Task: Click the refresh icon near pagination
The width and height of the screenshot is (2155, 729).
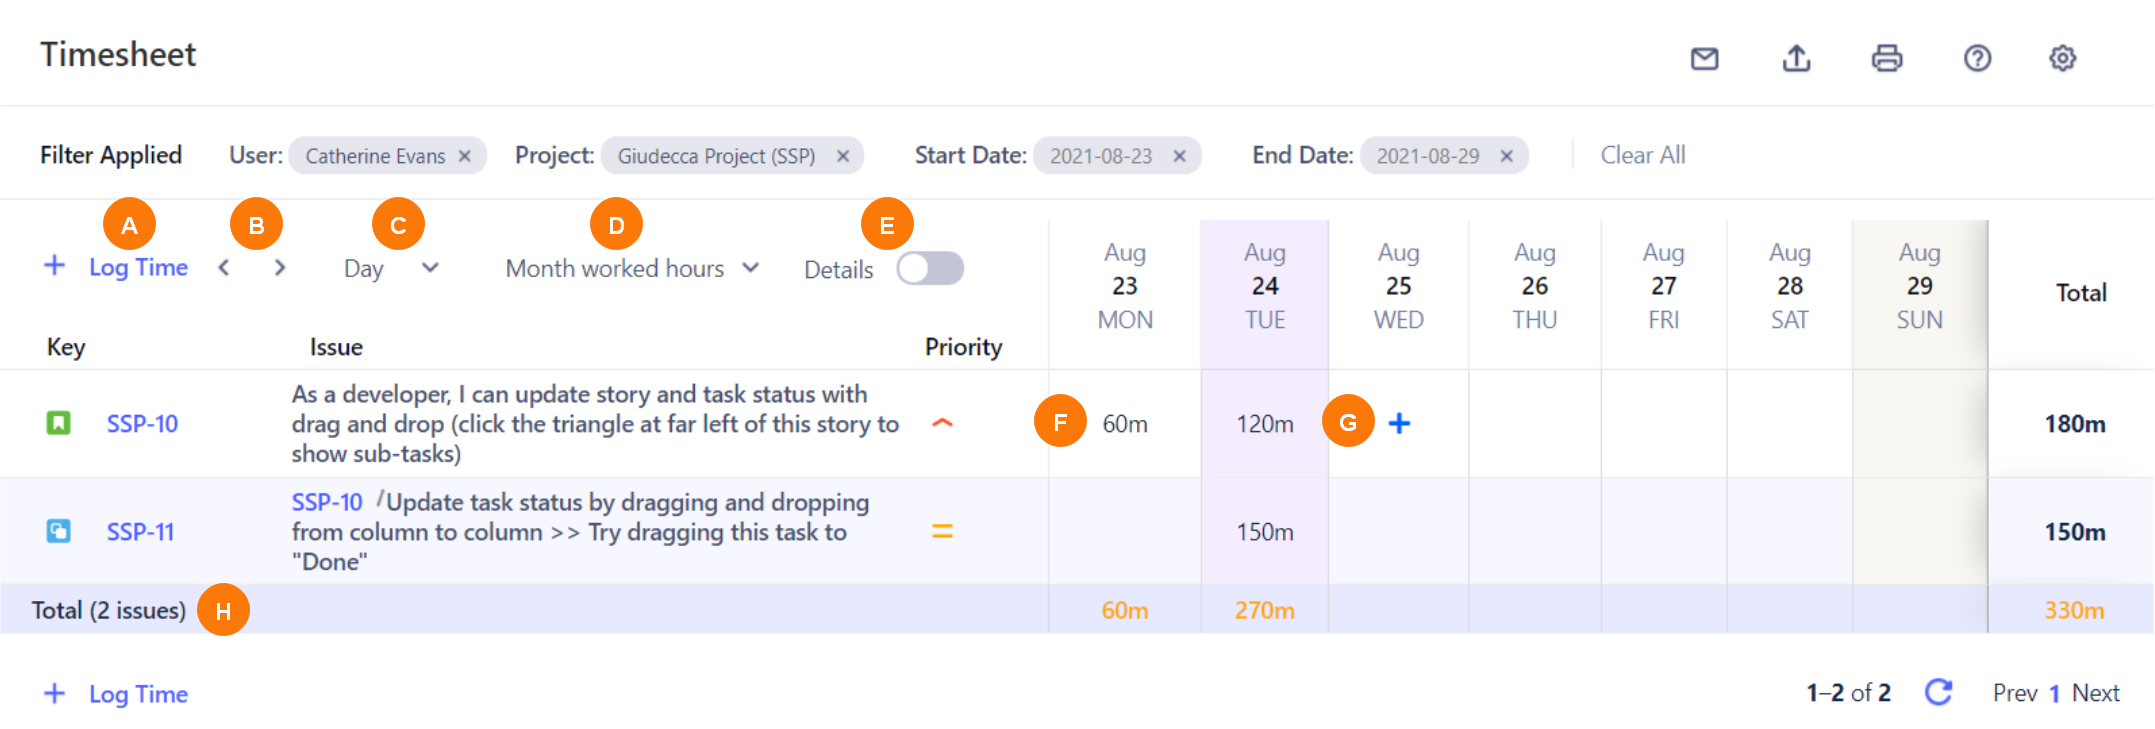Action: point(1938,692)
